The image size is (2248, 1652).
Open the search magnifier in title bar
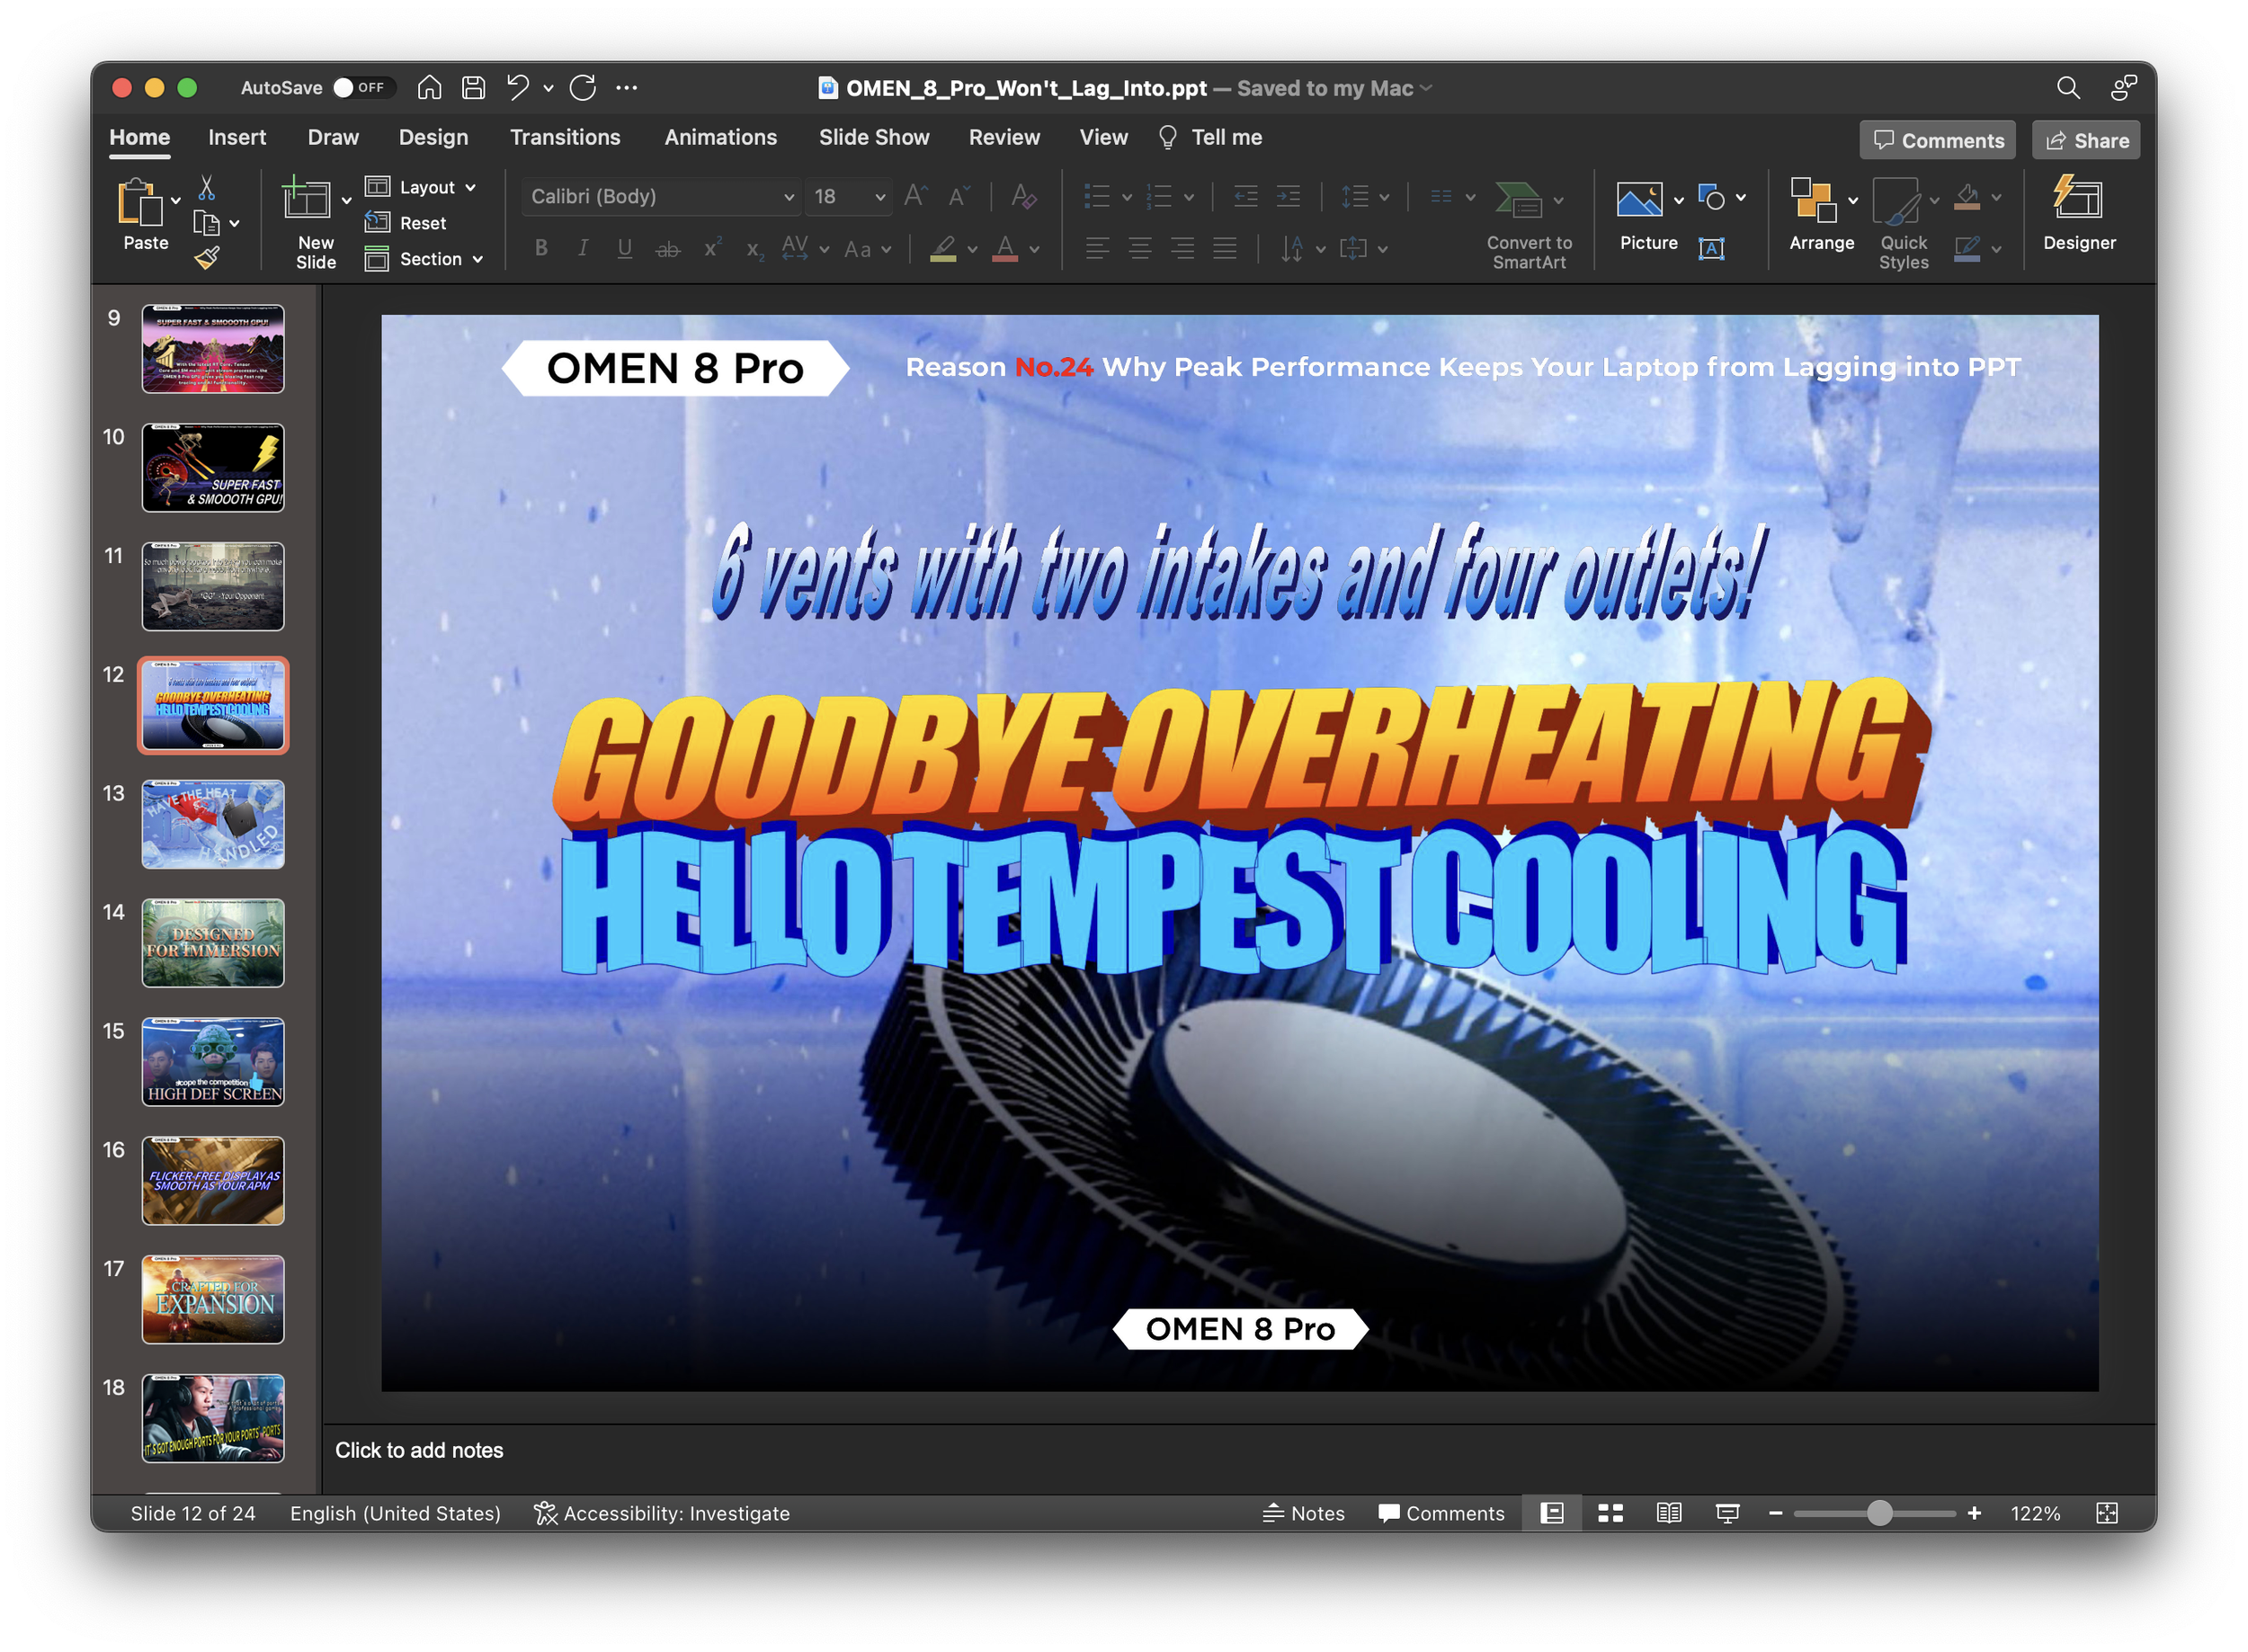coord(2068,88)
